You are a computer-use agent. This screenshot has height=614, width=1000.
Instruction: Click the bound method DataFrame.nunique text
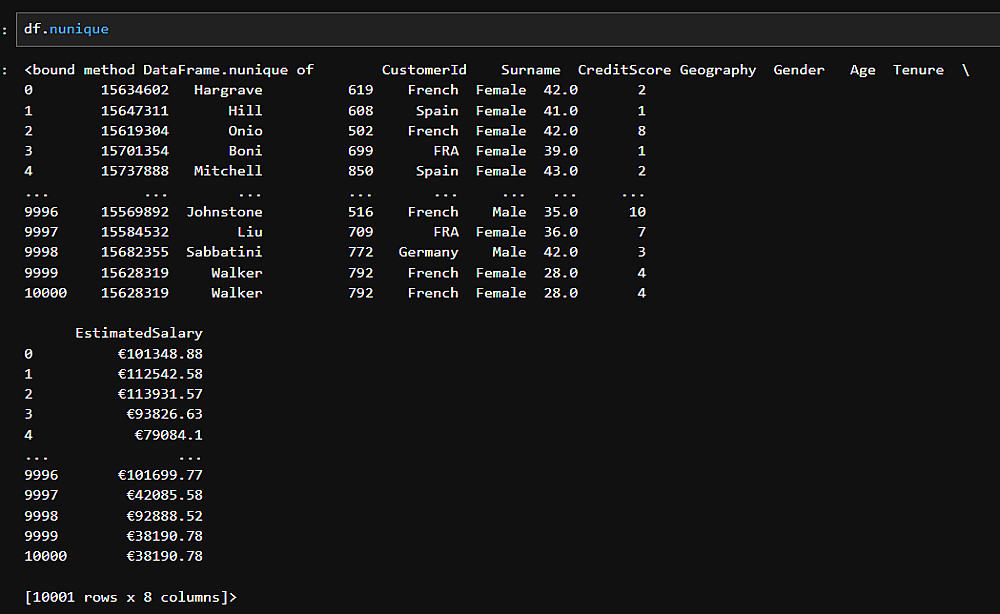[x=168, y=70]
